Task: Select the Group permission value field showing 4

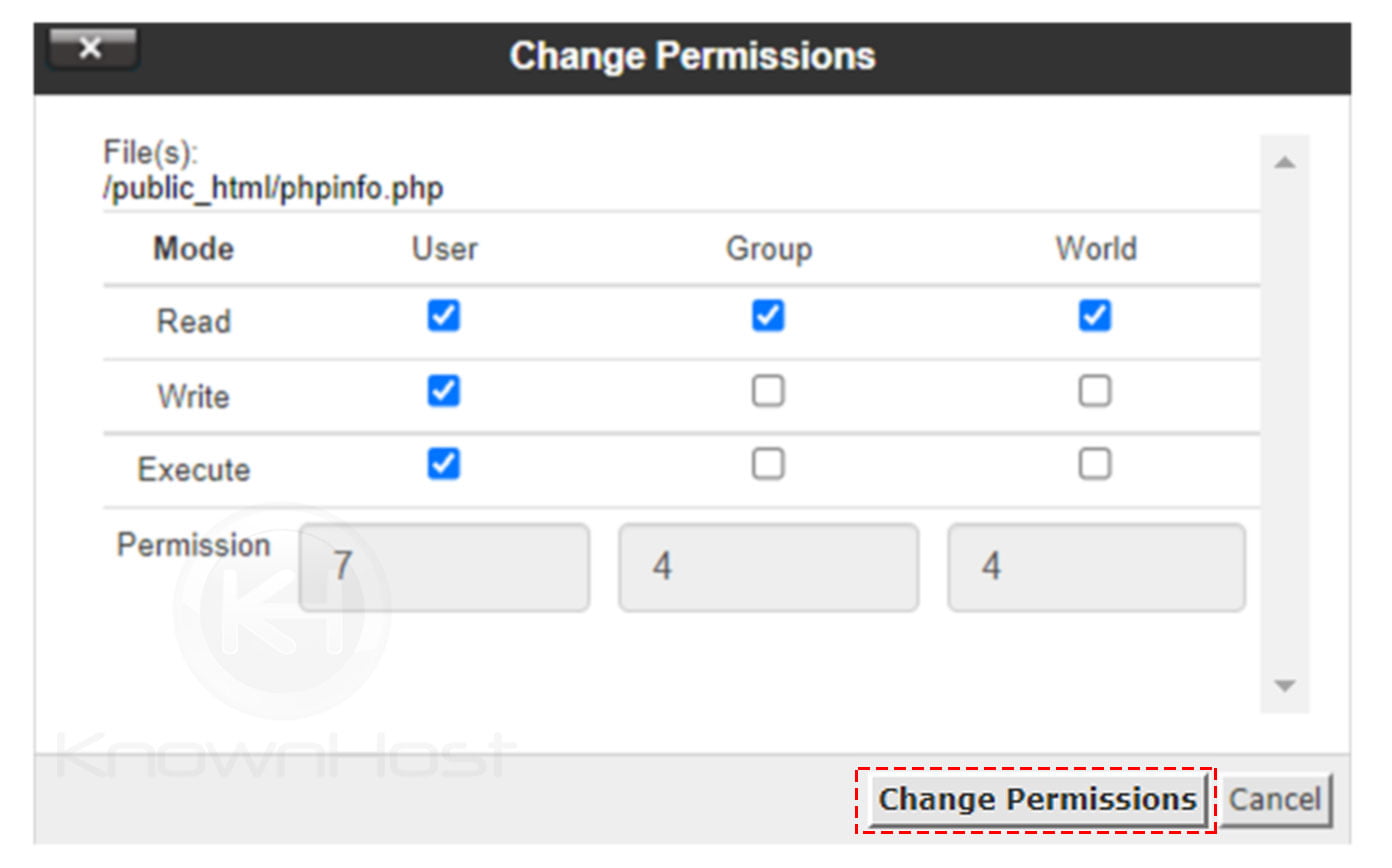Action: tap(768, 566)
